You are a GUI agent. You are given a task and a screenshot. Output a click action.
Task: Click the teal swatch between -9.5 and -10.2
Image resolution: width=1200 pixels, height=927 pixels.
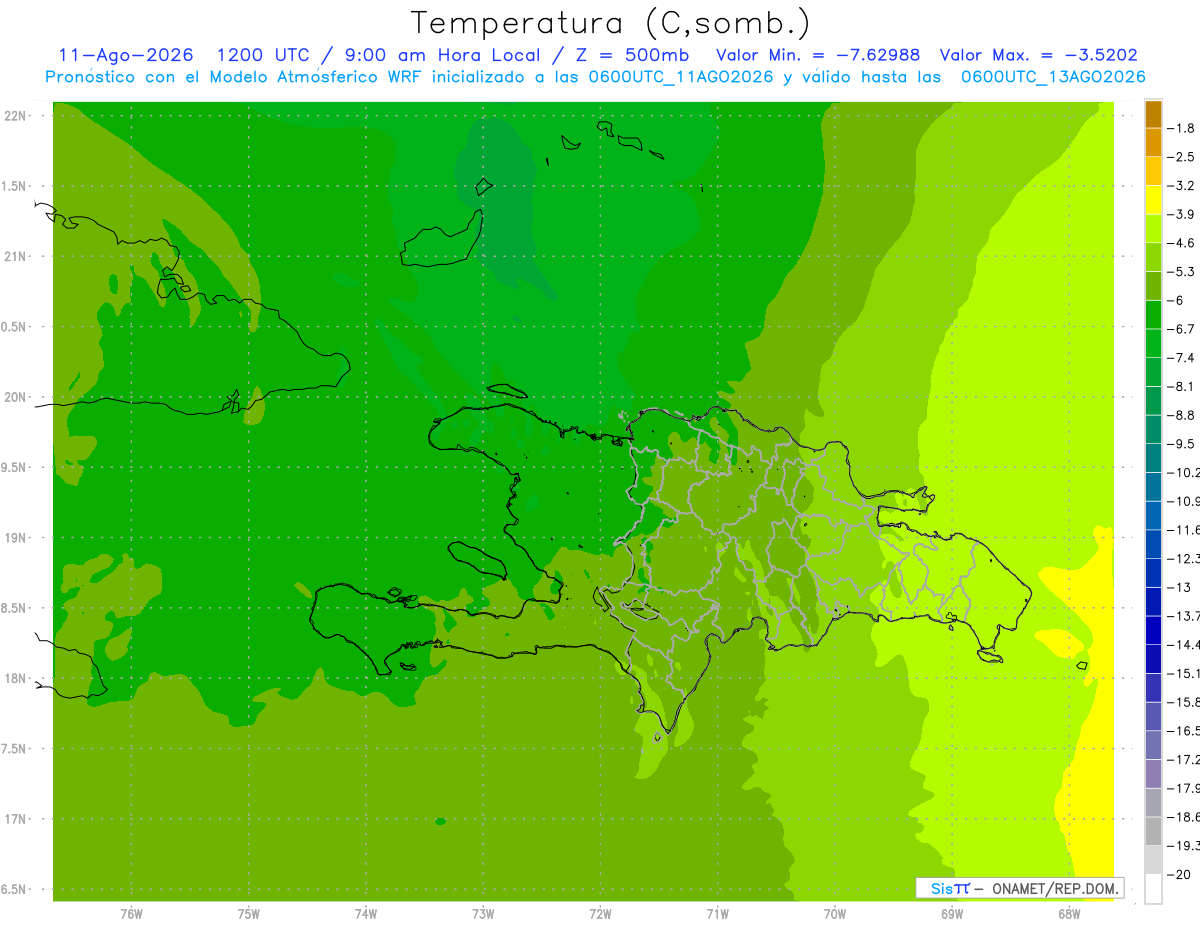coord(1153,458)
